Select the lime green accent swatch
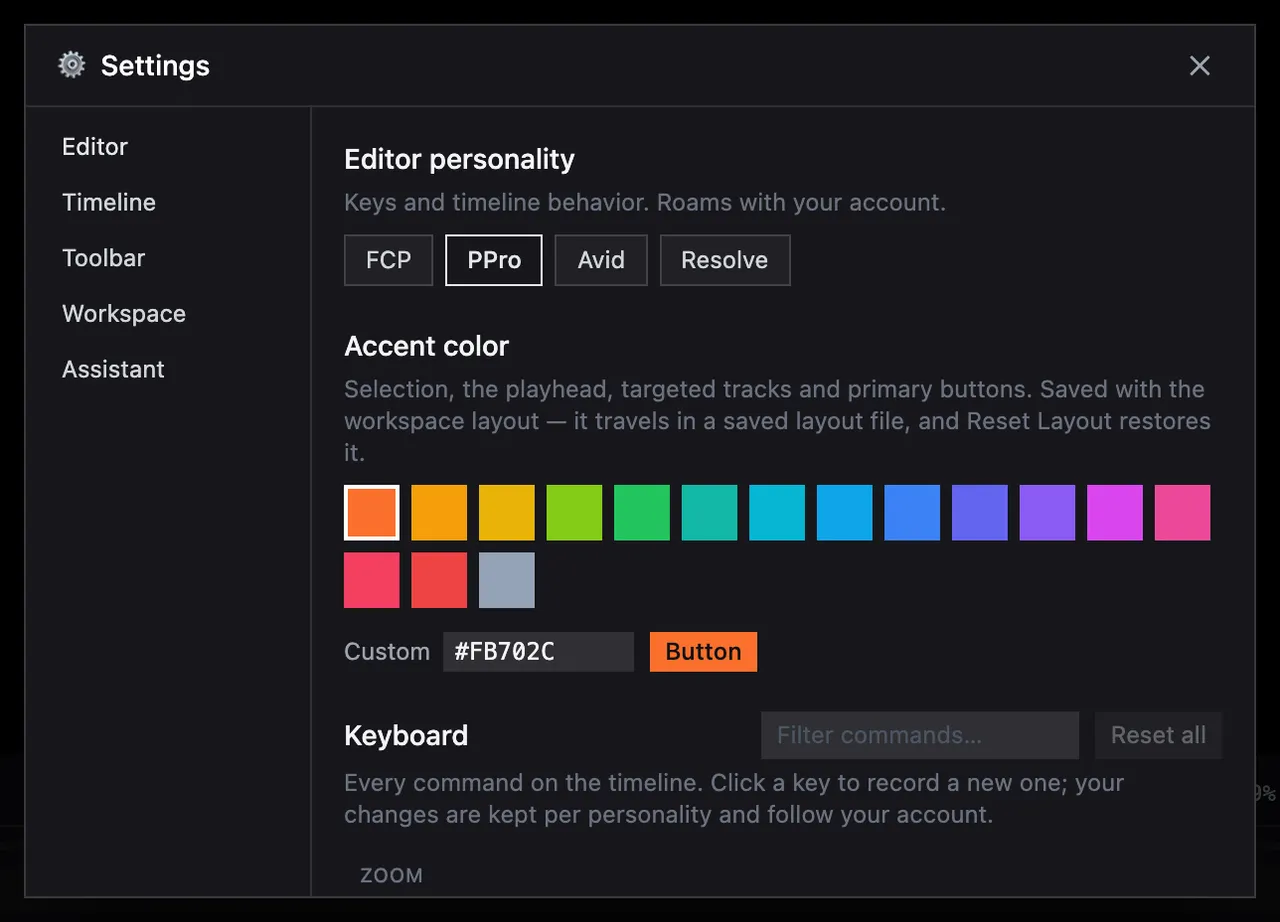The width and height of the screenshot is (1280, 922). 574,513
